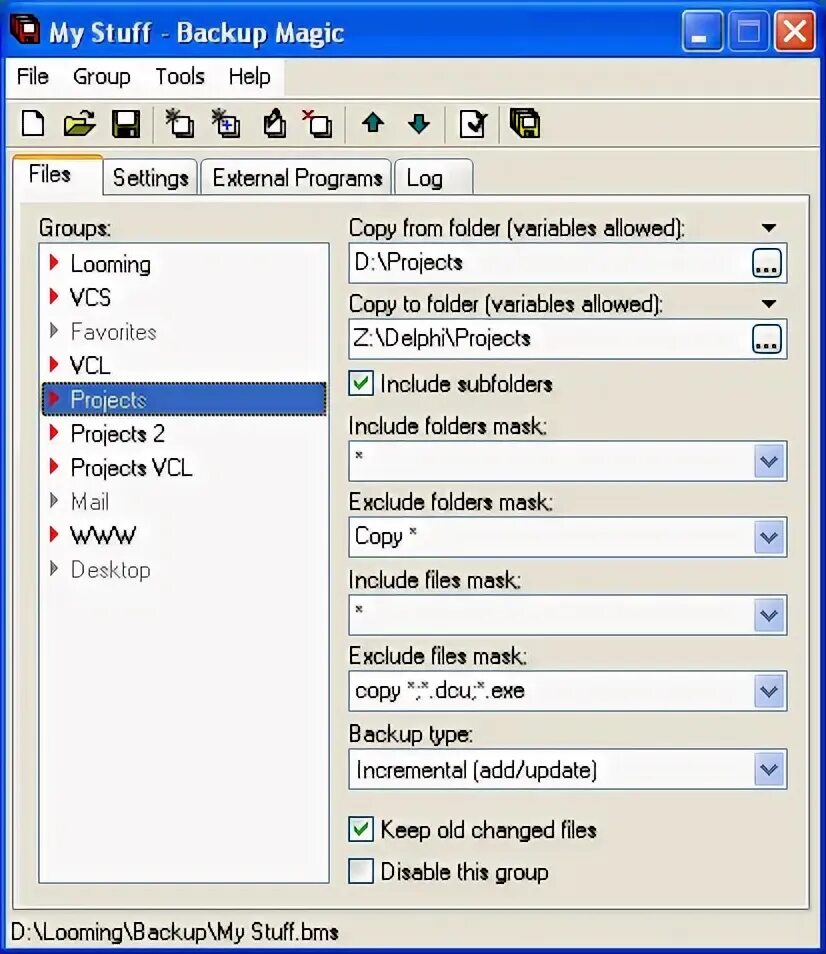Click the delete group icon with red X
The width and height of the screenshot is (826, 954).
click(x=318, y=124)
